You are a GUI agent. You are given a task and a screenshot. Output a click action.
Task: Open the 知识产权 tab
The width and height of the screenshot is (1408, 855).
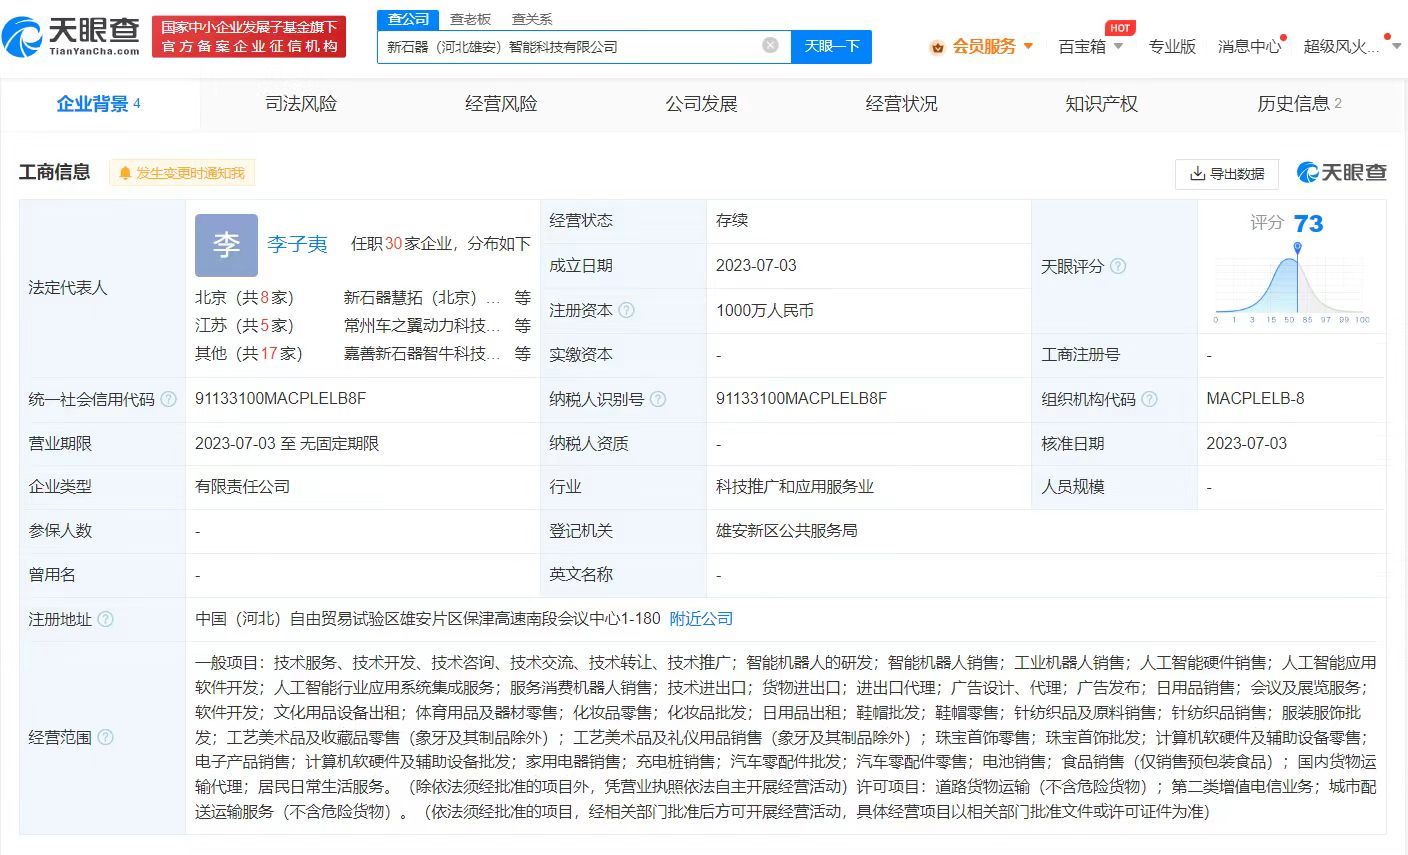(x=1101, y=104)
